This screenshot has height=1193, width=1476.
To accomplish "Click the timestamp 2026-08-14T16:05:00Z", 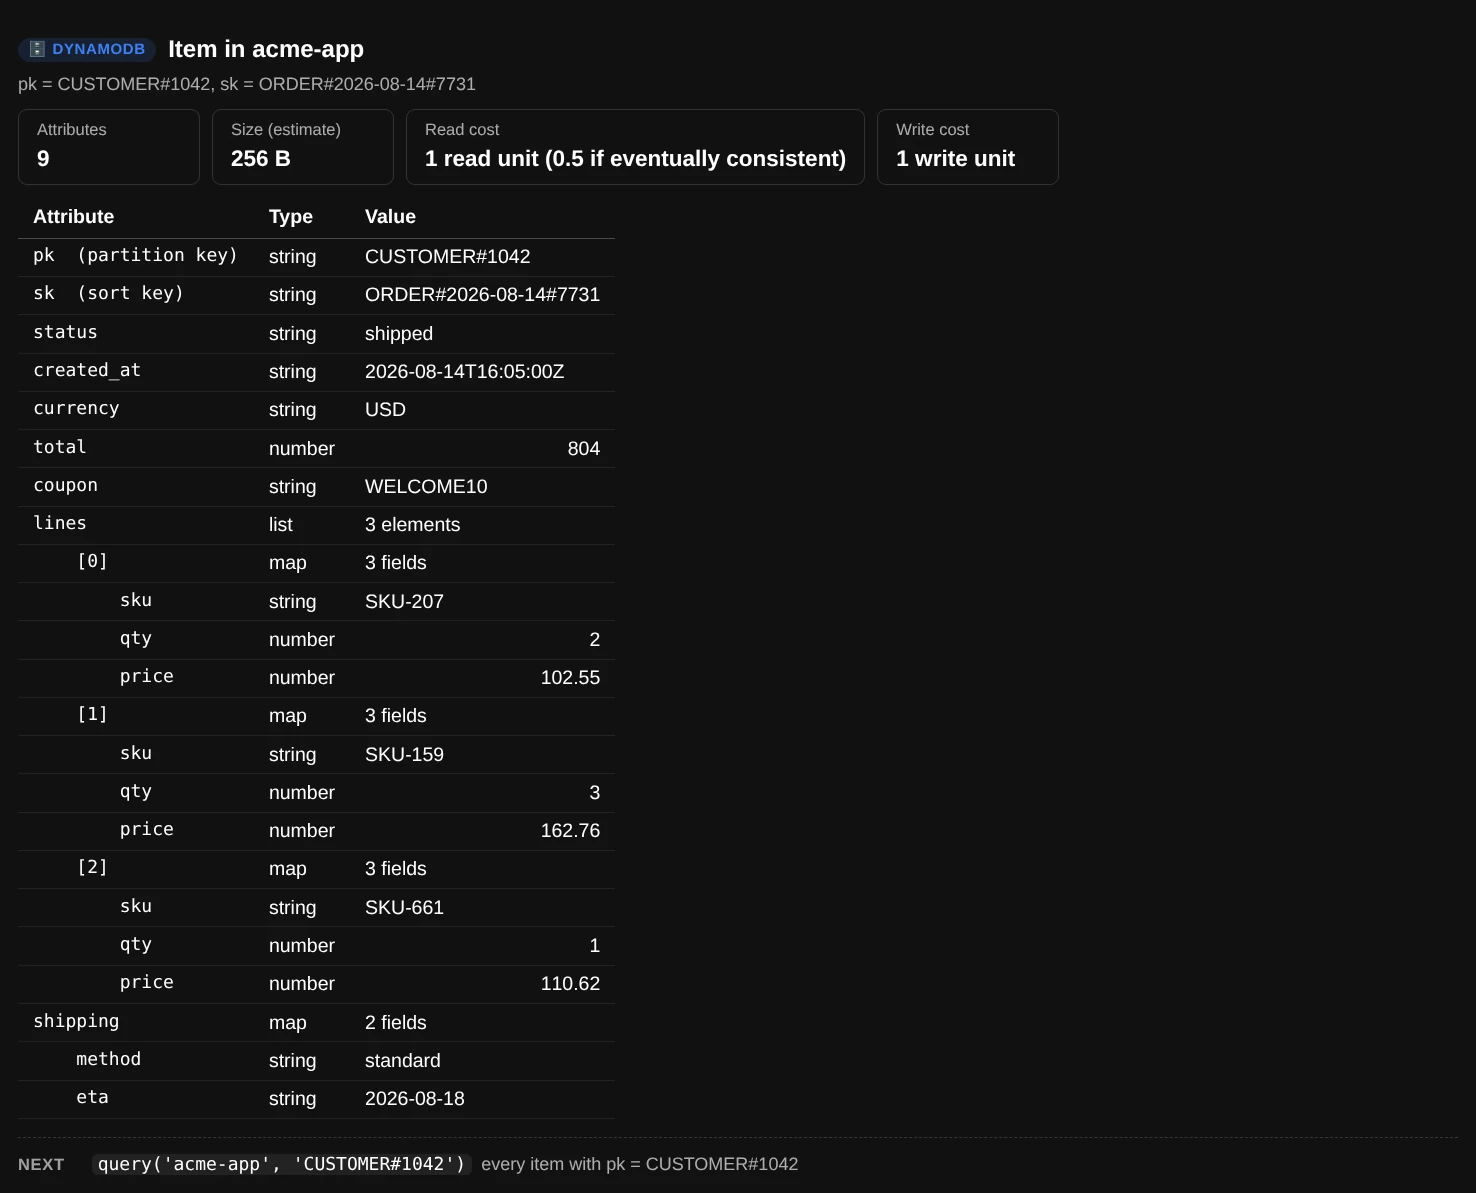I will pos(465,372).
